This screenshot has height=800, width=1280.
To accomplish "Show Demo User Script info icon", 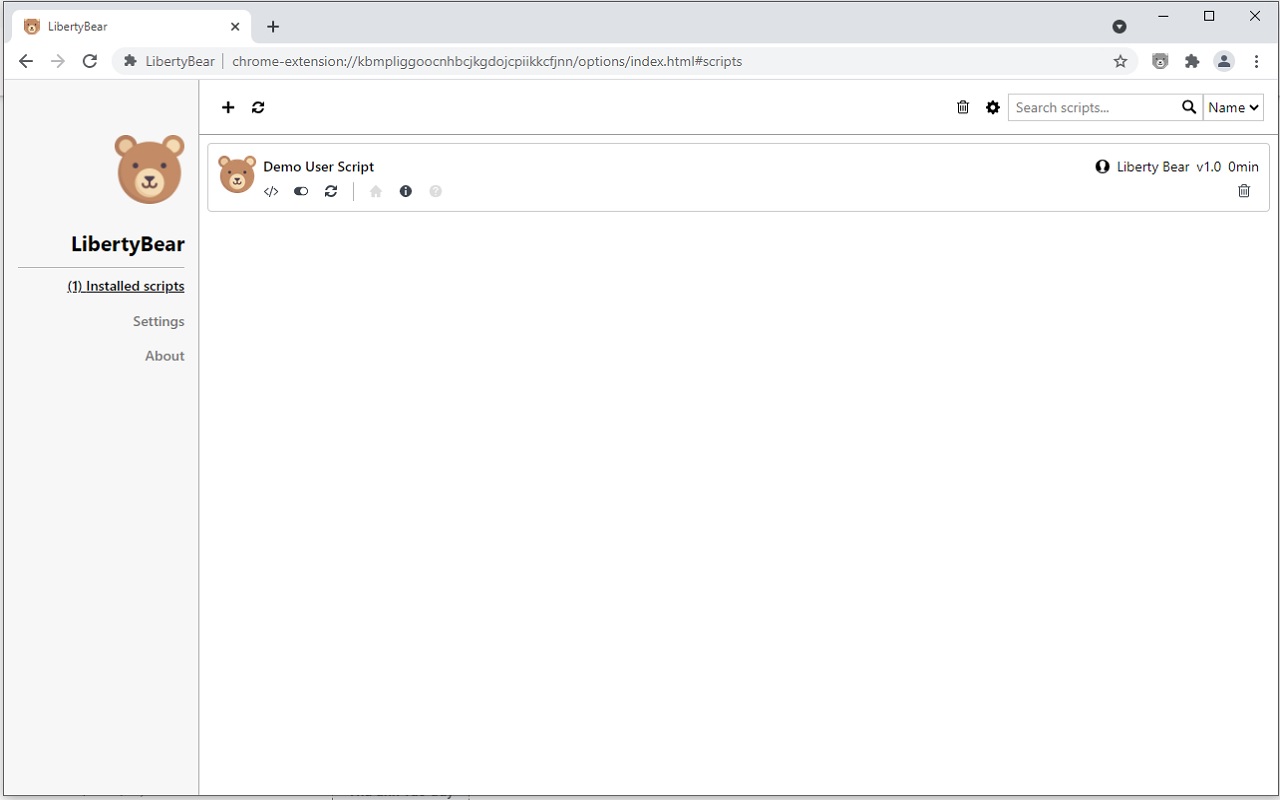I will pyautogui.click(x=406, y=191).
